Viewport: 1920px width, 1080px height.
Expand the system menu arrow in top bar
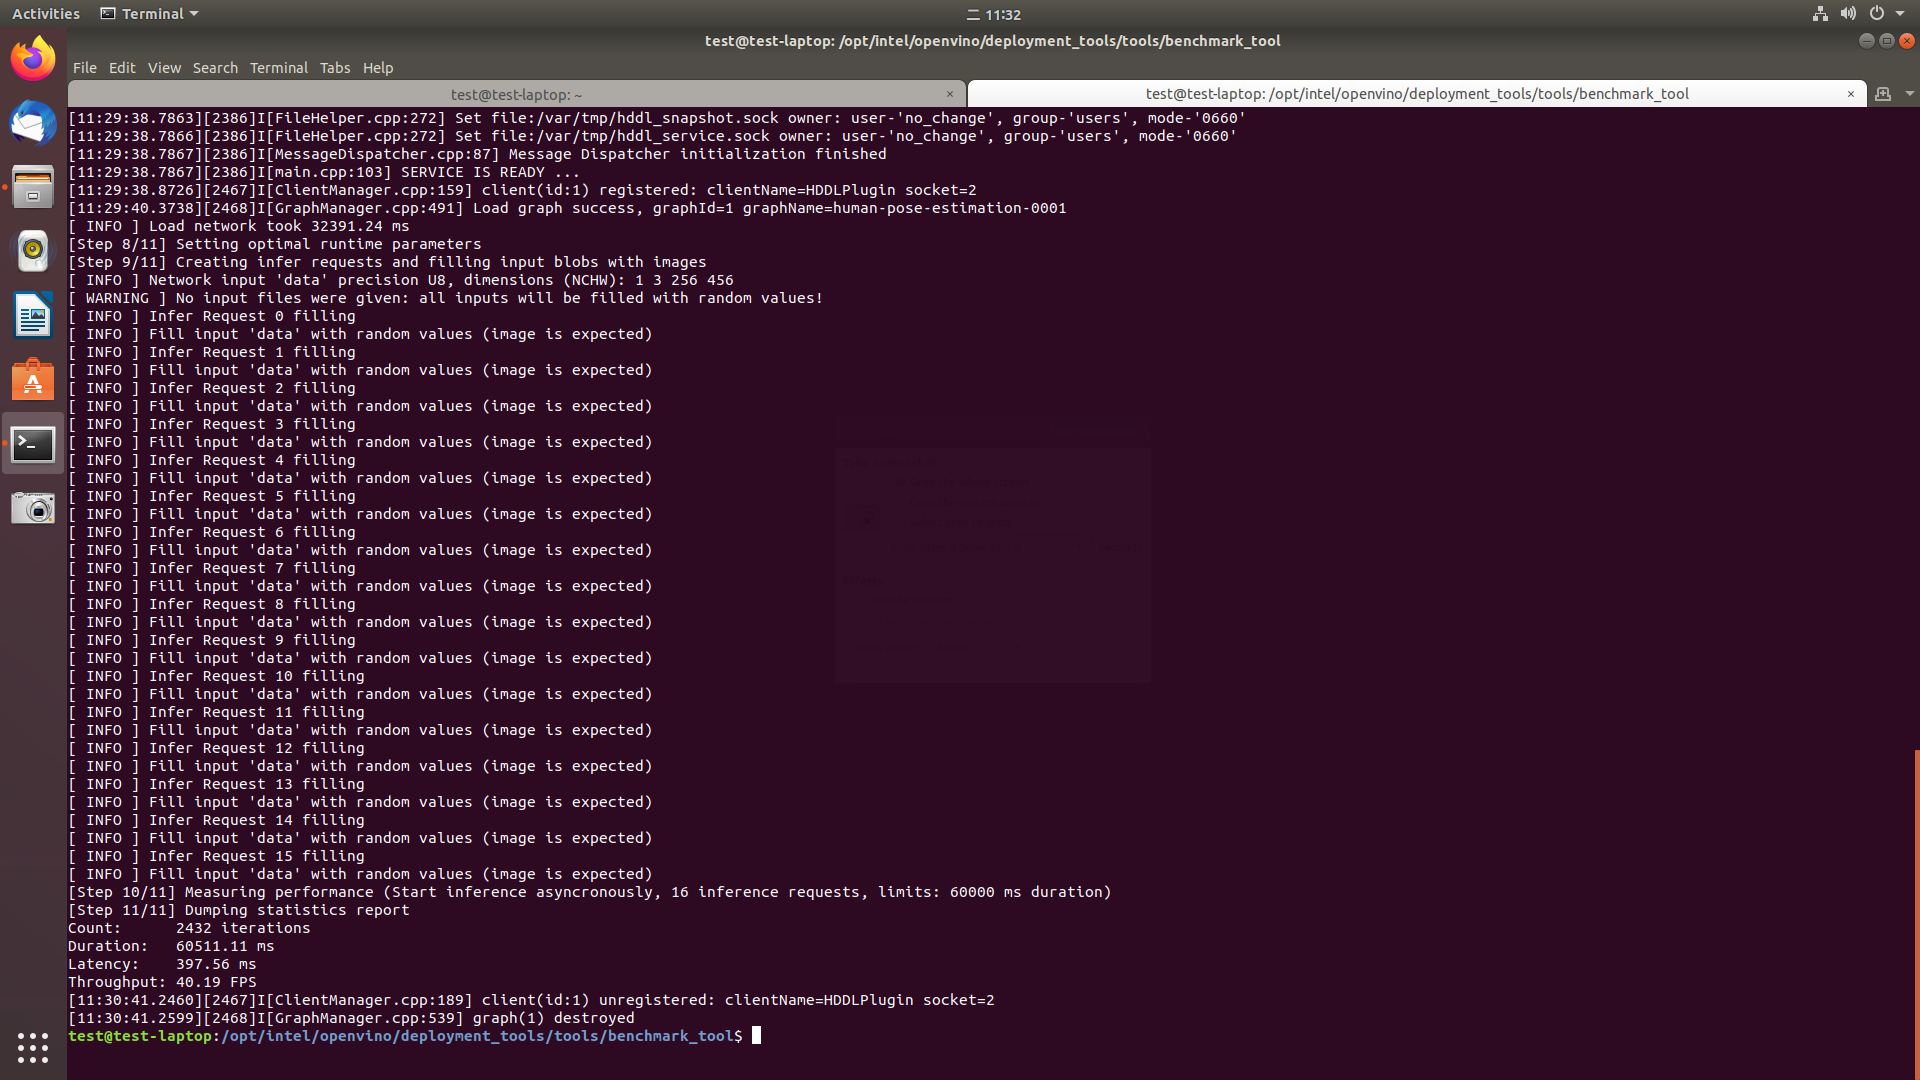[1900, 14]
